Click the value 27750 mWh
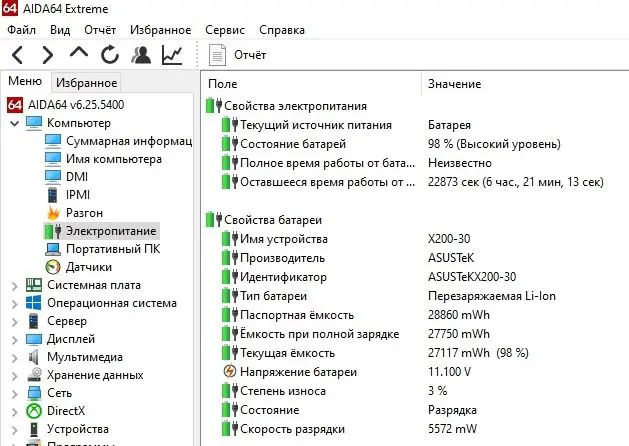This screenshot has height=446, width=629. (459, 334)
